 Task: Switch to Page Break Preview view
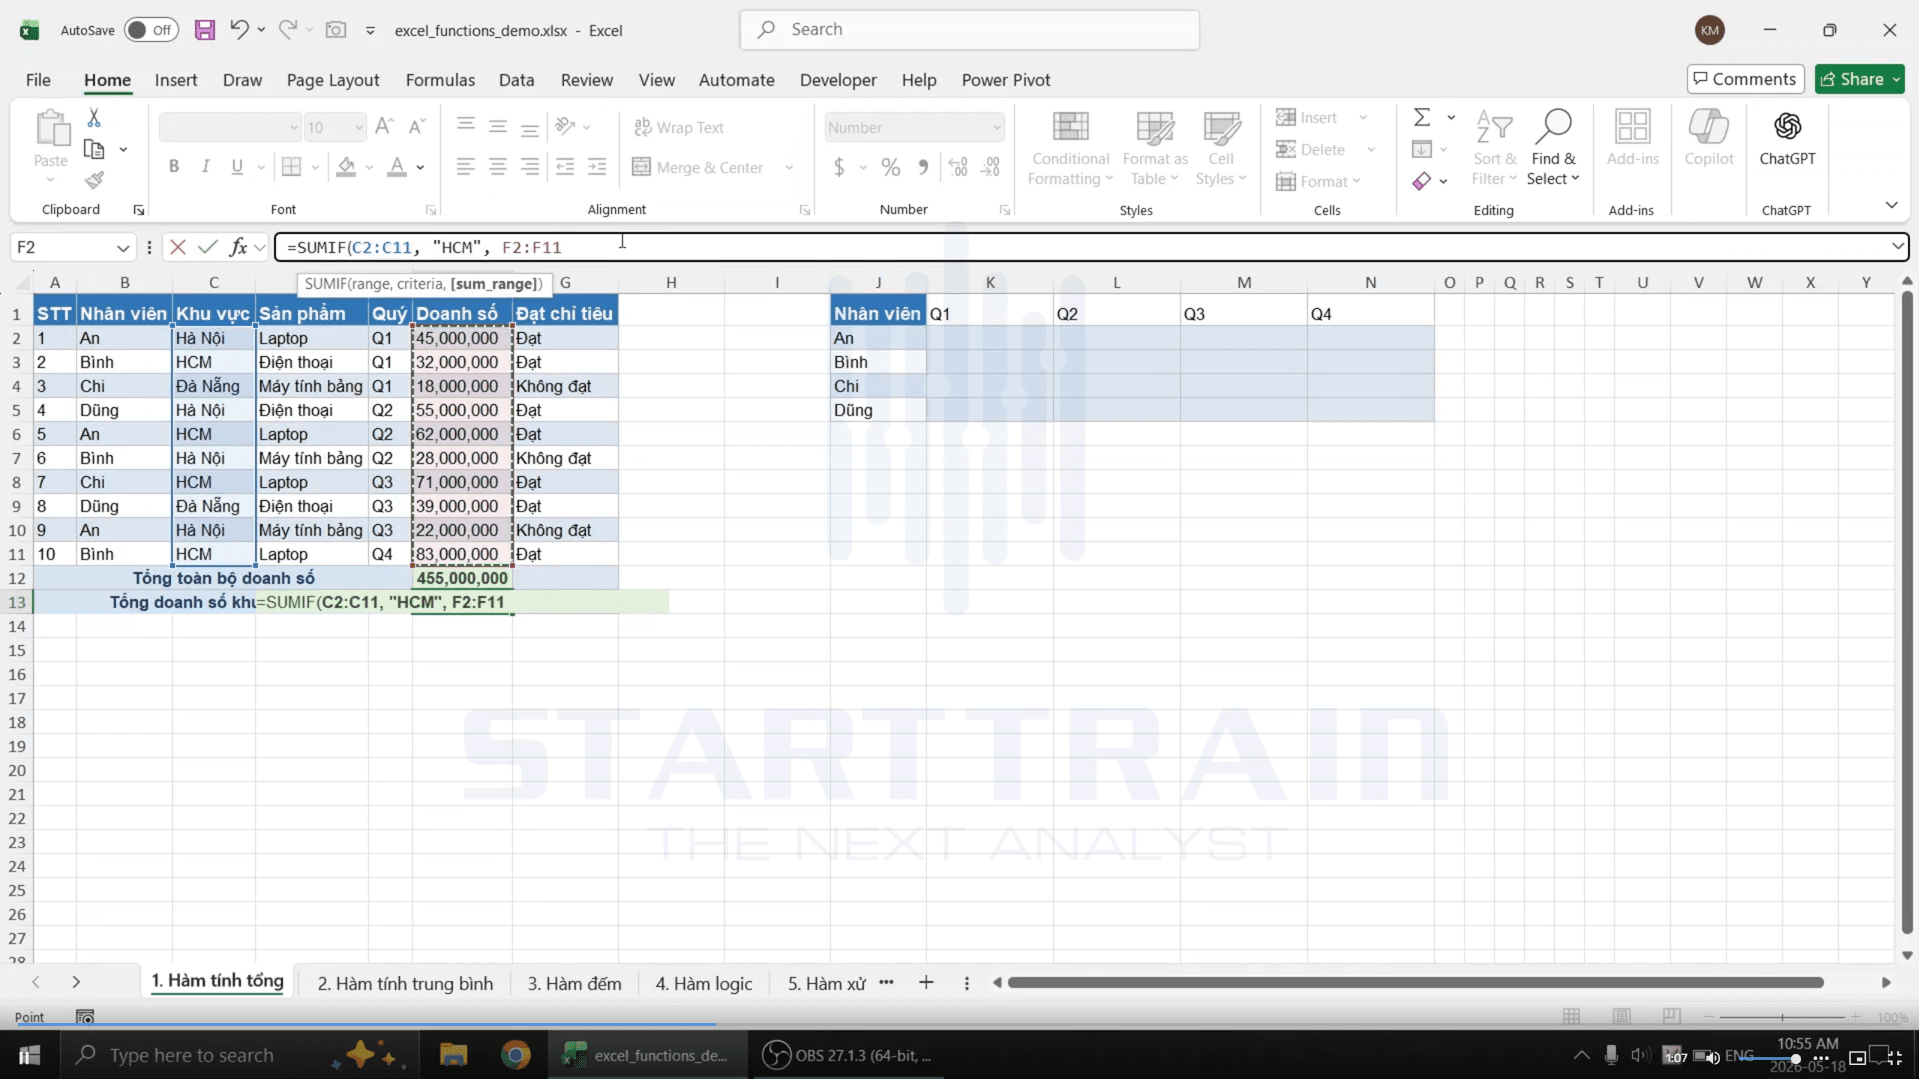pyautogui.click(x=1671, y=1016)
